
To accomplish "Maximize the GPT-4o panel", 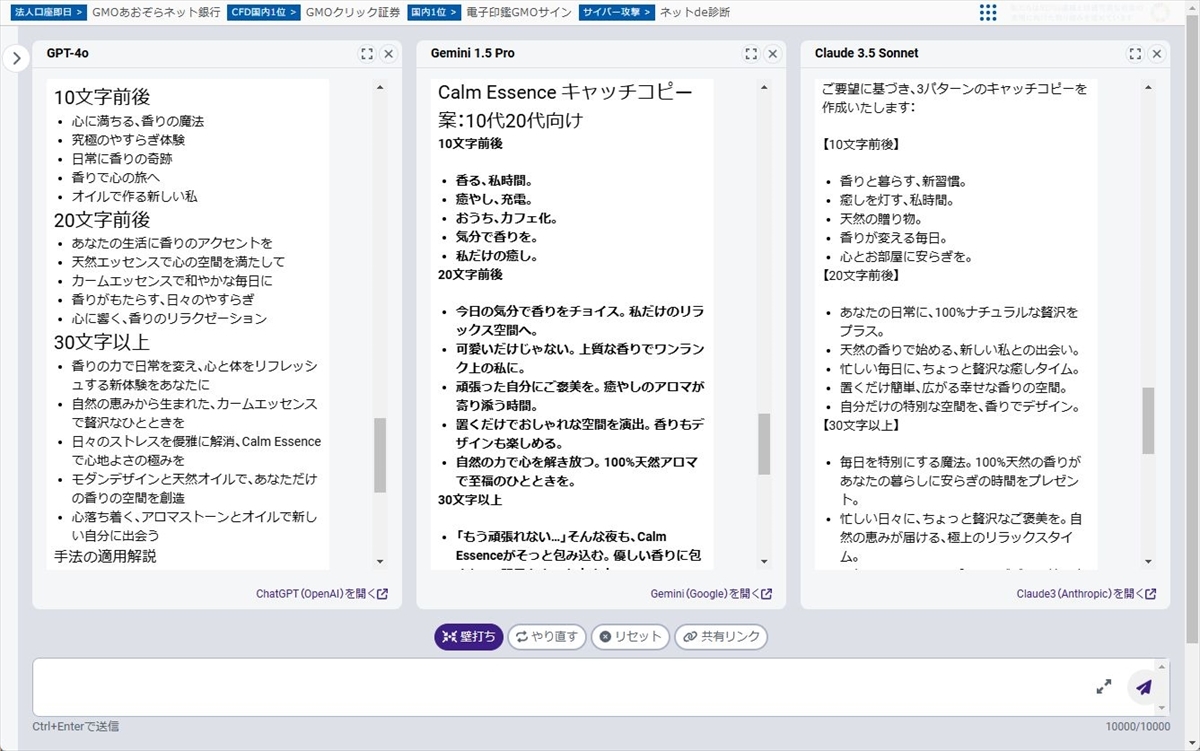I will tap(367, 54).
